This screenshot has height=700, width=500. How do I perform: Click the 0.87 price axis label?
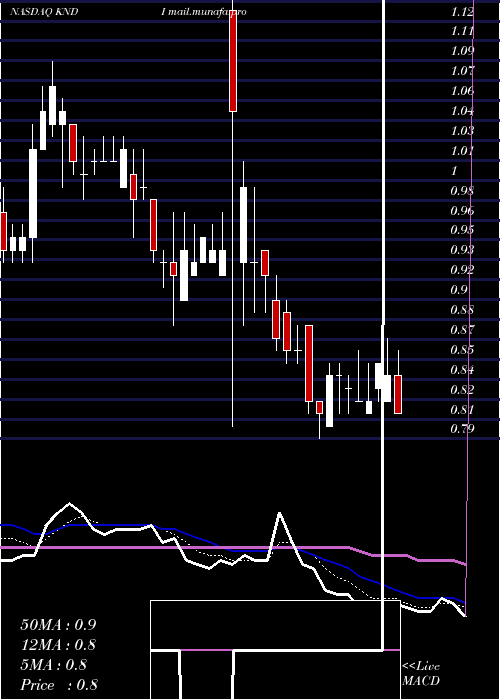(462, 330)
